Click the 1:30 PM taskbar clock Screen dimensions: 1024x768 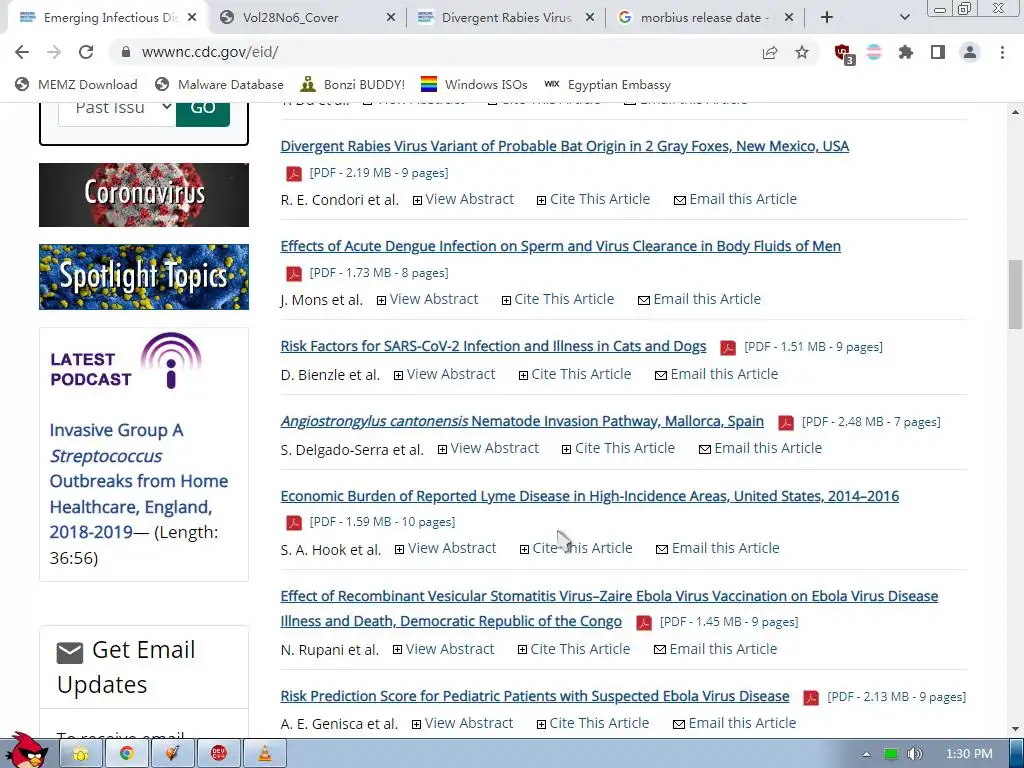coord(969,754)
